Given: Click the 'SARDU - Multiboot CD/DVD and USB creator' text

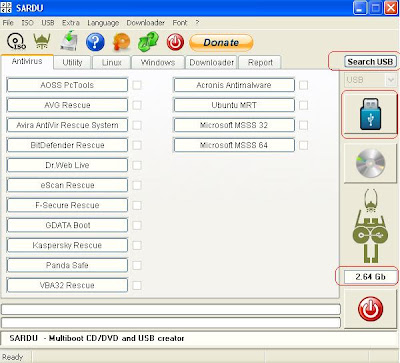Looking at the screenshot, I should pos(97,338).
